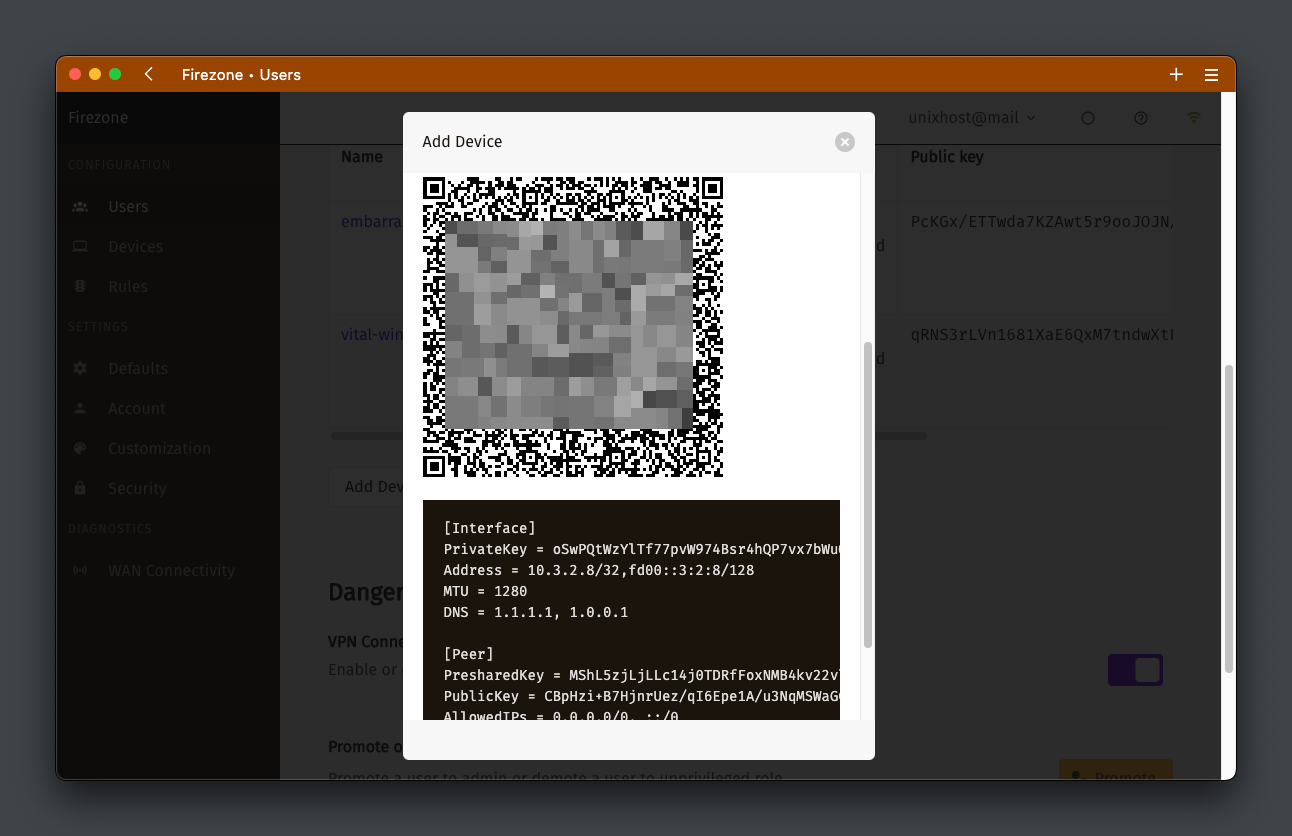Click the QR code image
The image size is (1292, 836).
pyautogui.click(x=573, y=327)
